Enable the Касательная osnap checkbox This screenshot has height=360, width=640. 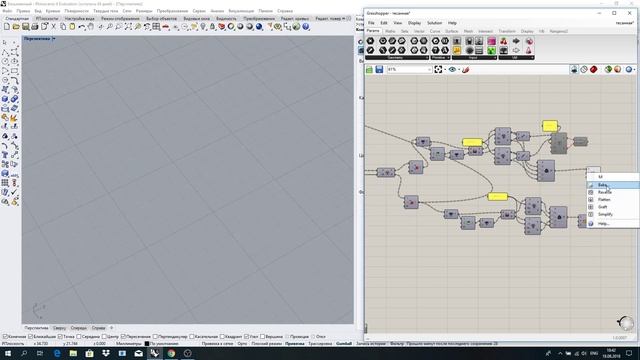tap(191, 337)
